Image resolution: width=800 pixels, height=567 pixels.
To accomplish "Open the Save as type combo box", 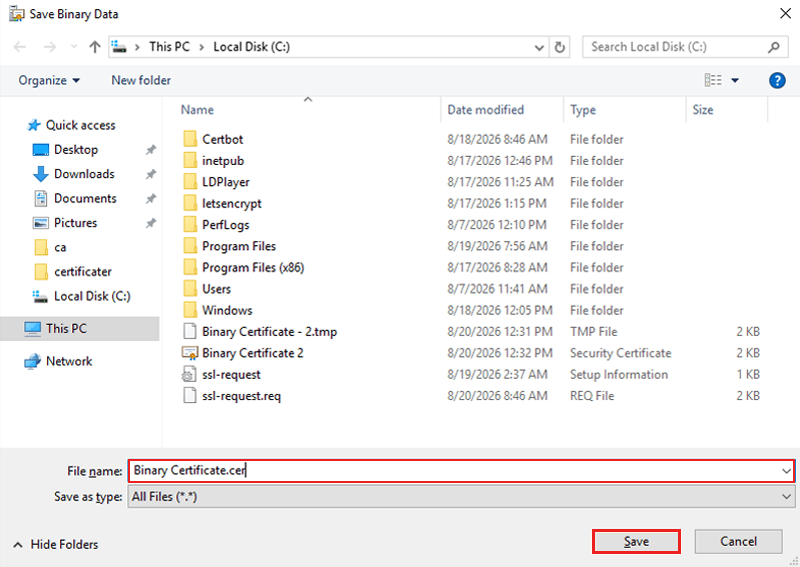I will tap(461, 497).
